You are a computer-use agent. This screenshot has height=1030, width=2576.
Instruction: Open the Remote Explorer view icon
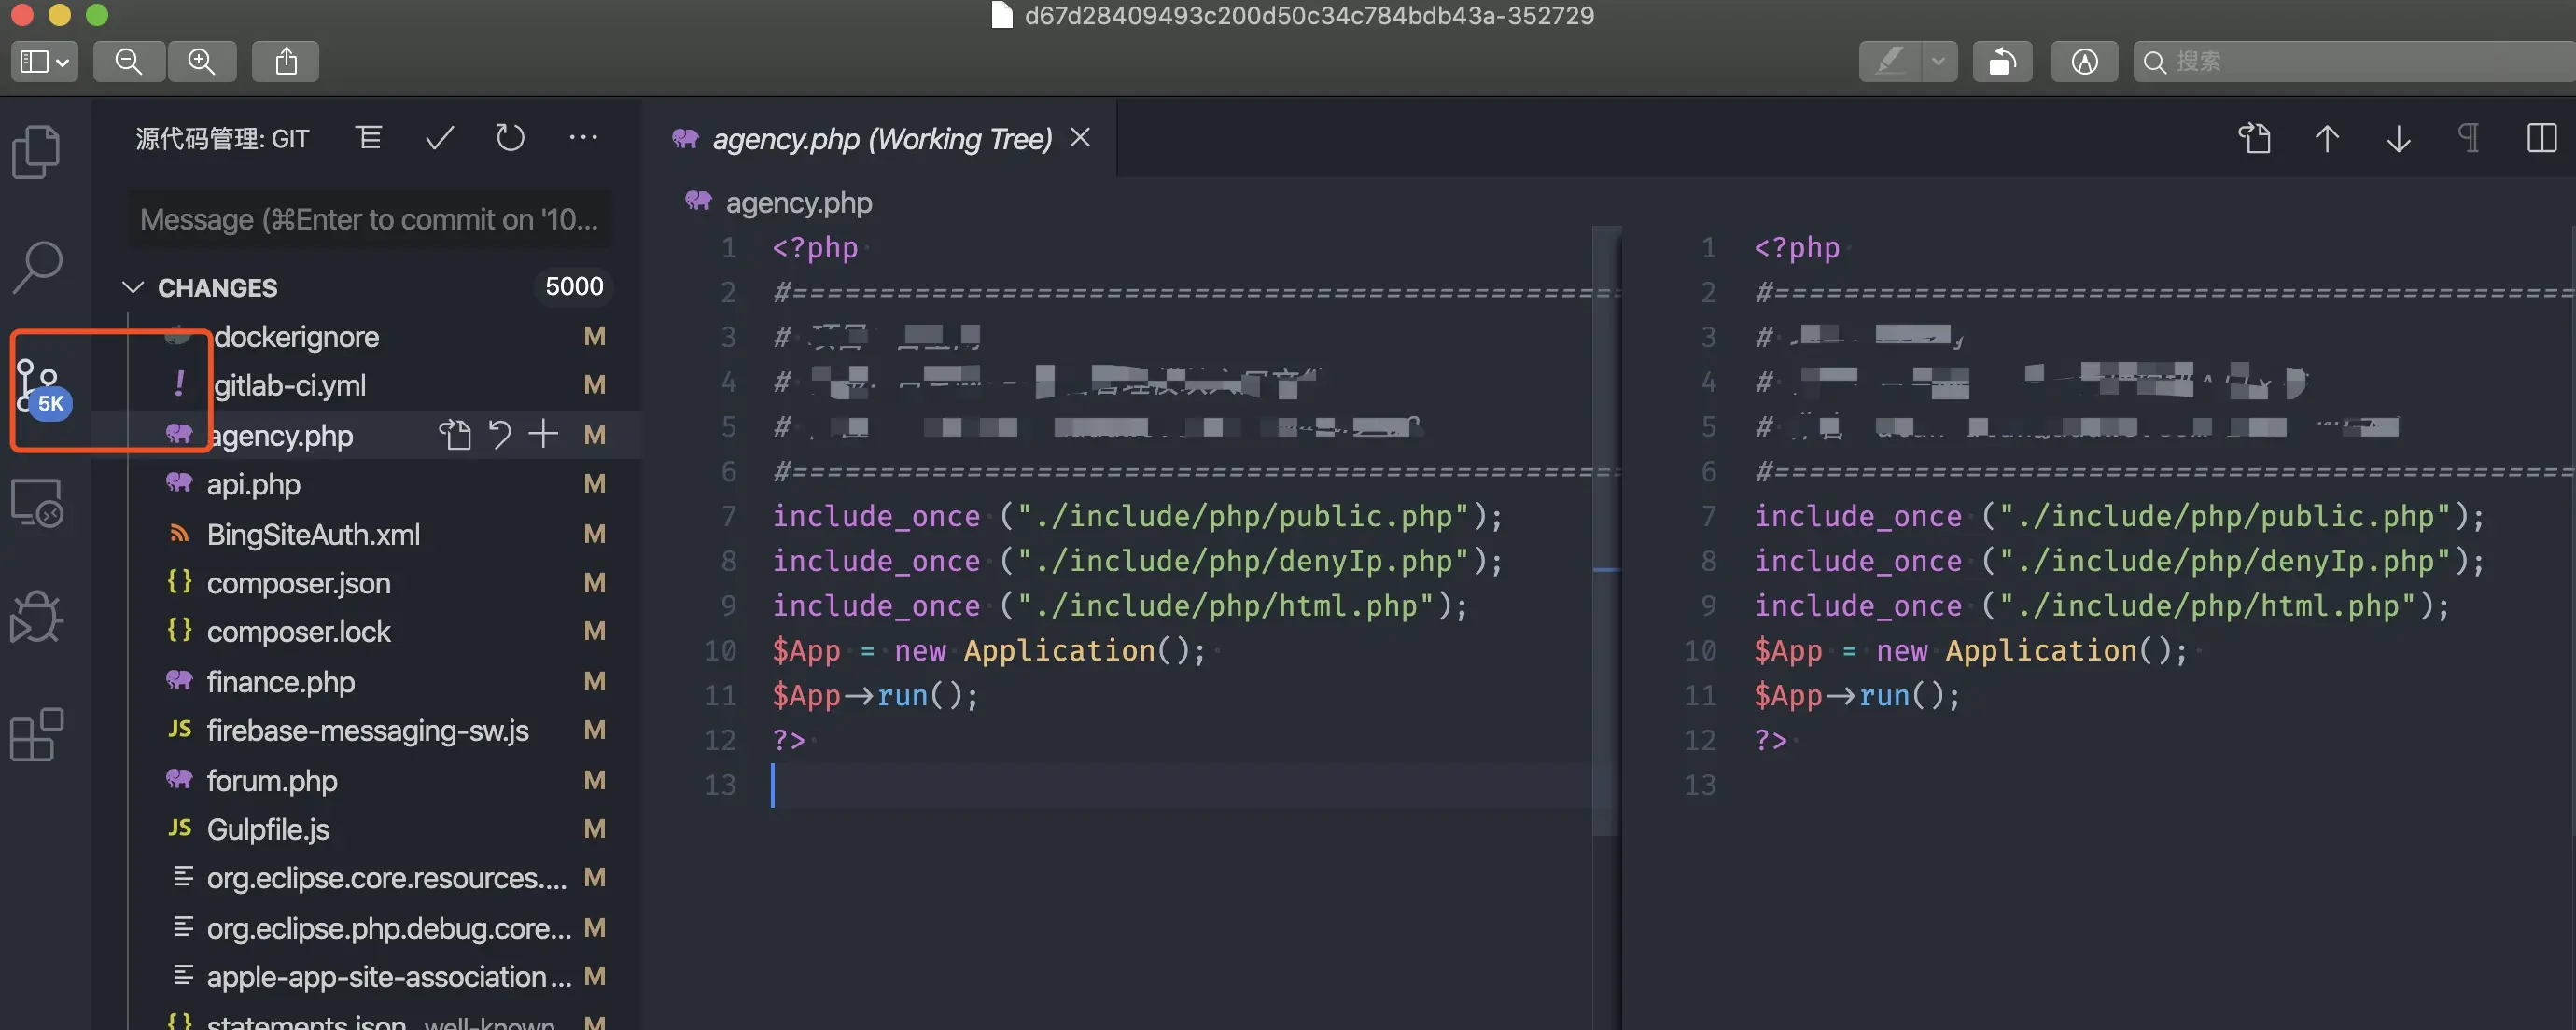pos(37,503)
